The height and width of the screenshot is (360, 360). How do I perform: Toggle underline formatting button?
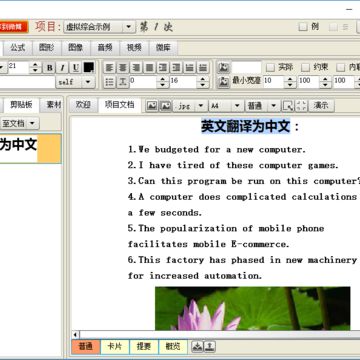click(x=76, y=68)
